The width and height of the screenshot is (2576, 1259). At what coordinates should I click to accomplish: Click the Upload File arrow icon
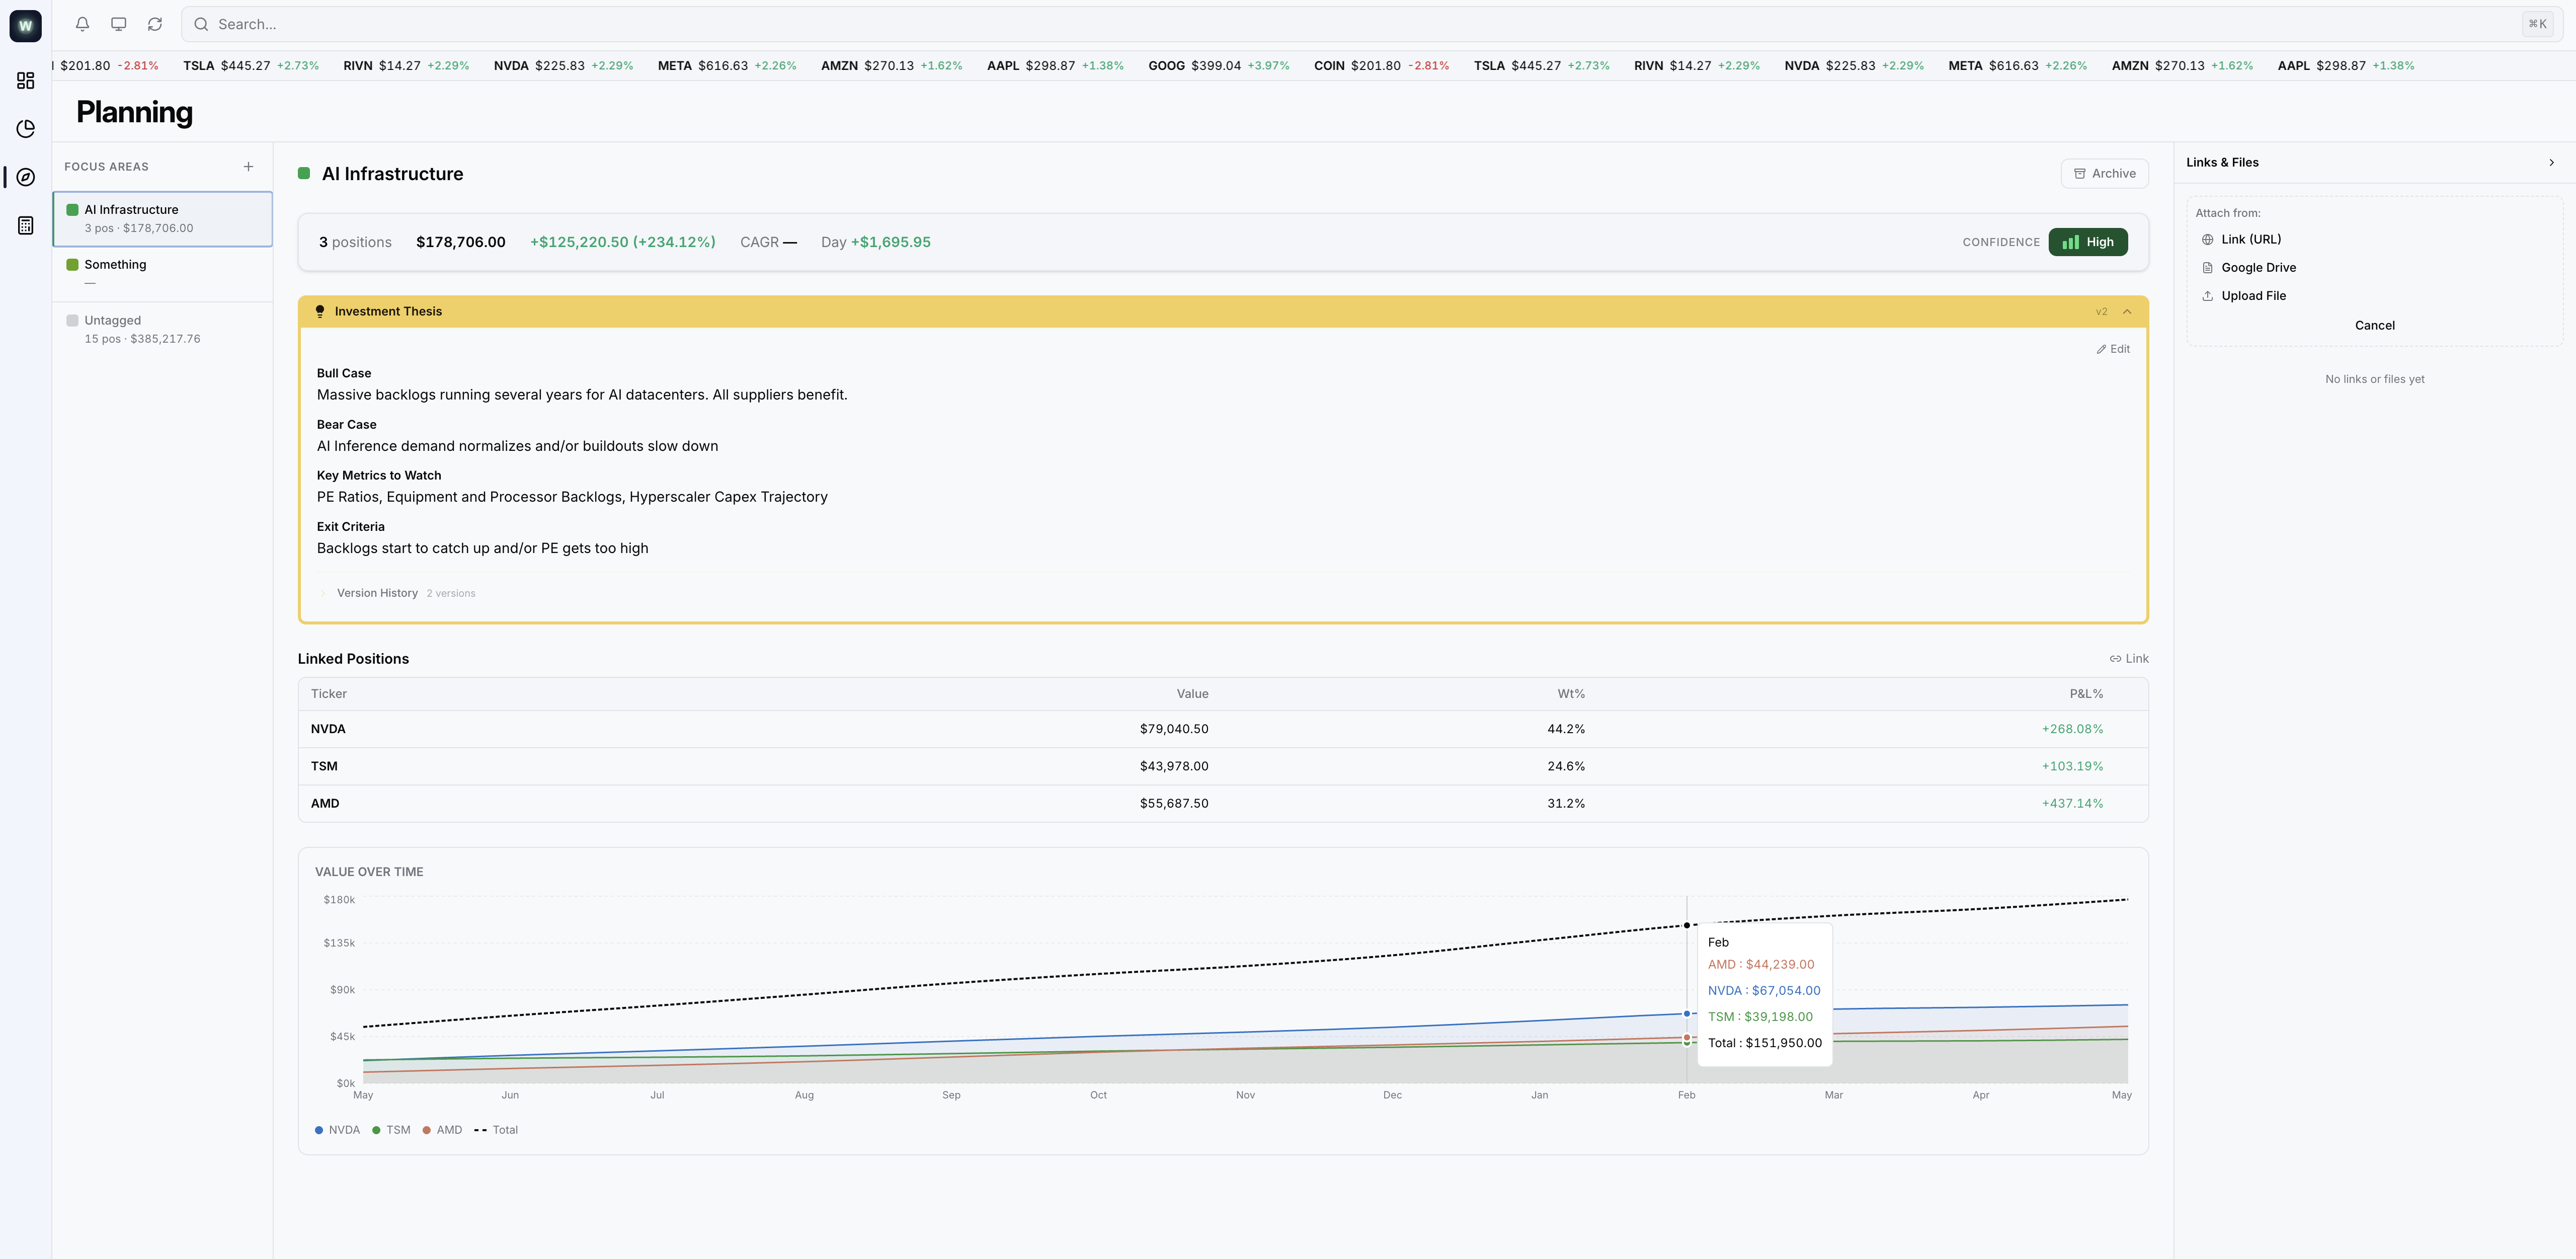(2207, 296)
